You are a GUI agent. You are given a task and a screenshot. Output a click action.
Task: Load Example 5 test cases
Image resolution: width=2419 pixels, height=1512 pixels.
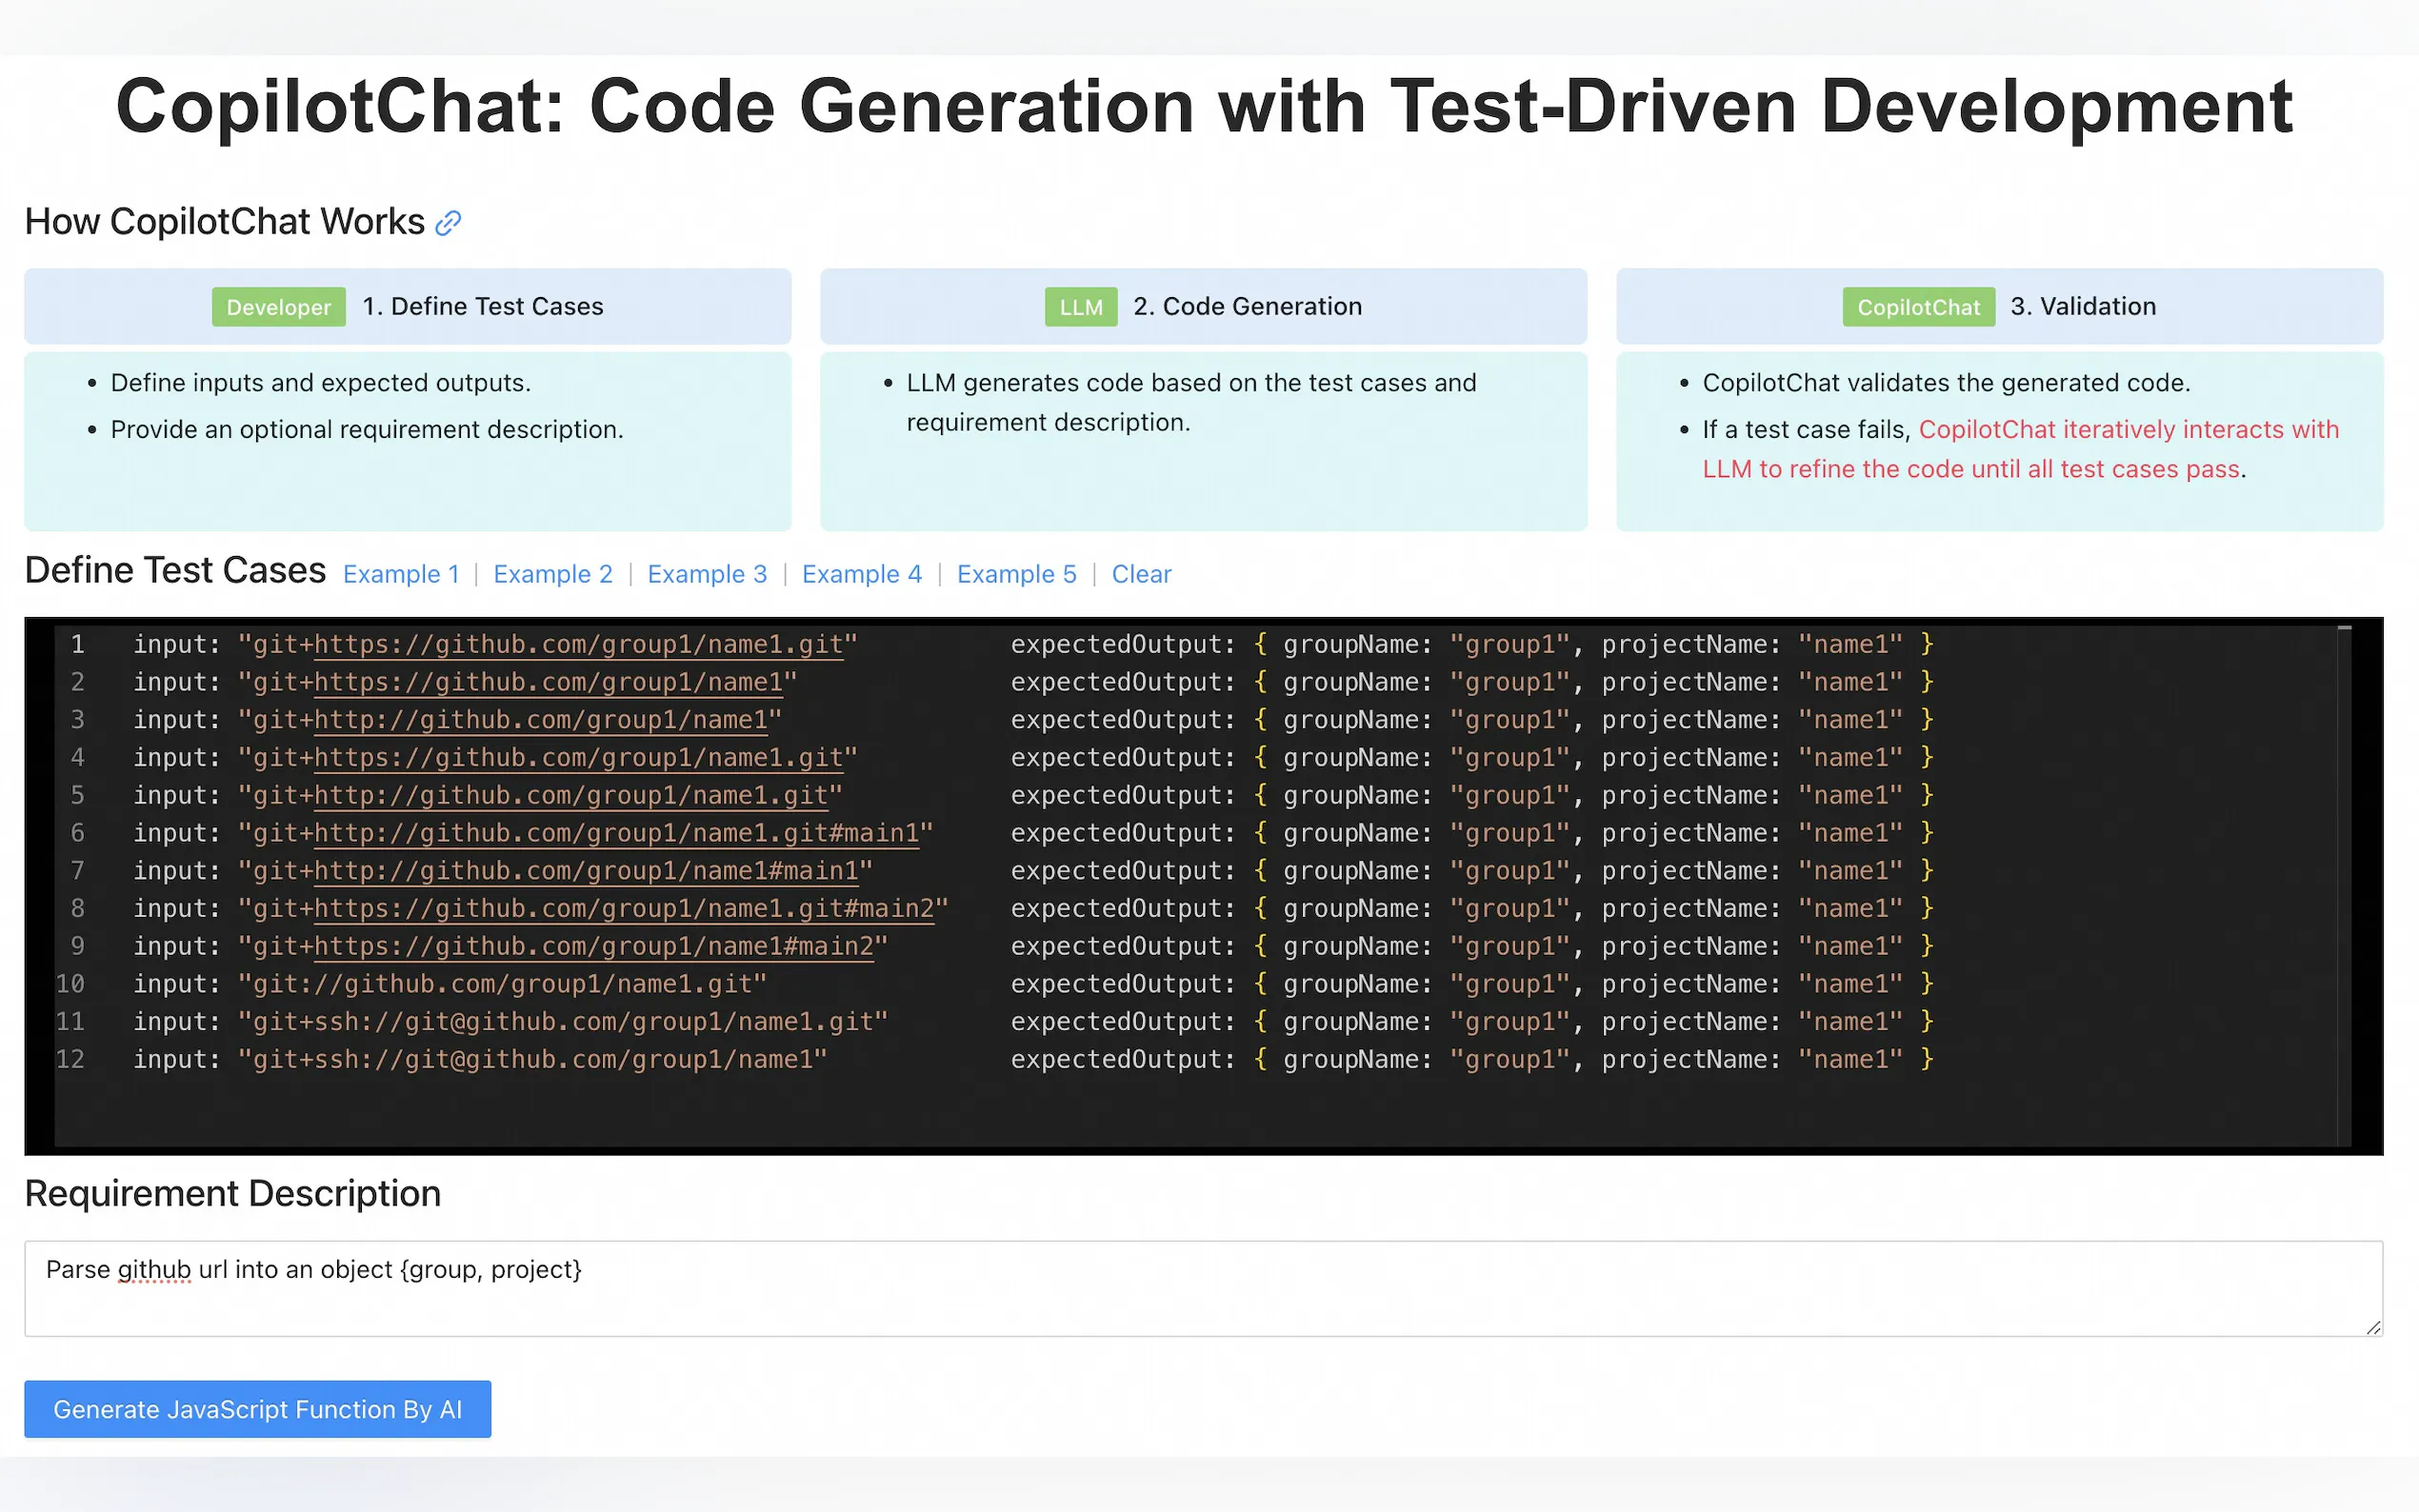(1016, 574)
